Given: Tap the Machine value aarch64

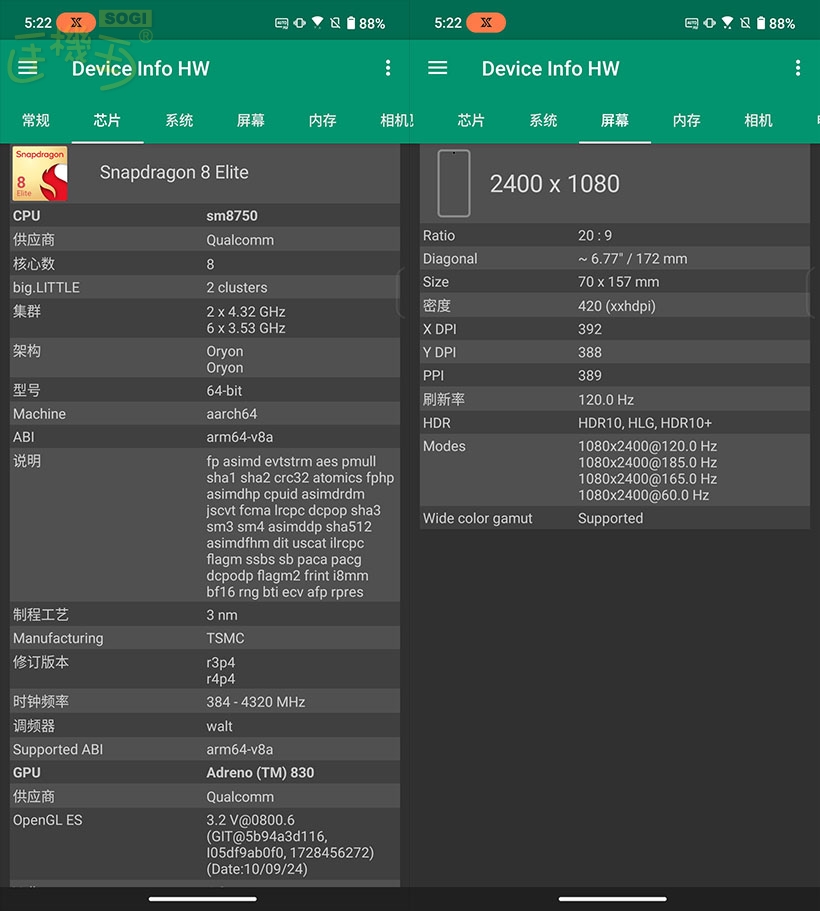Looking at the screenshot, I should click(x=231, y=414).
